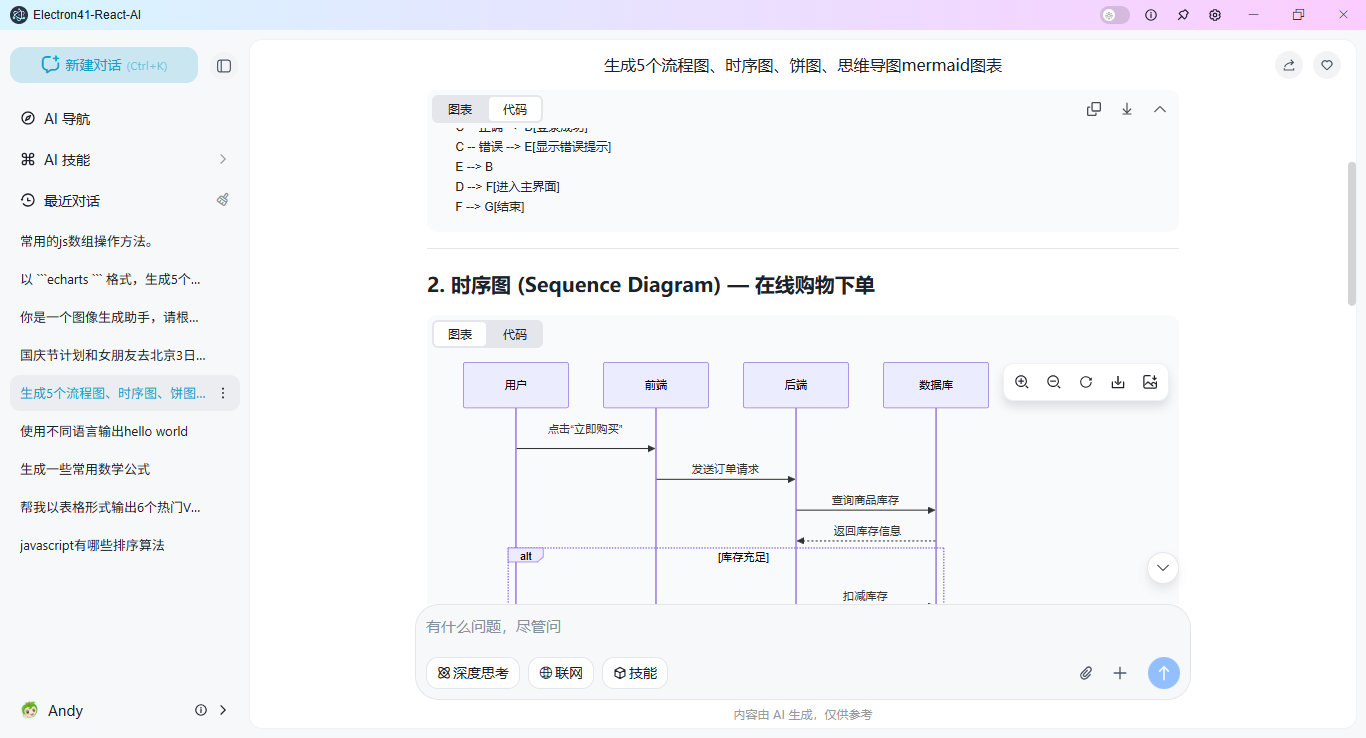
Task: Click the 内容由 AI 生成，仅供参考 notice
Action: tap(803, 715)
